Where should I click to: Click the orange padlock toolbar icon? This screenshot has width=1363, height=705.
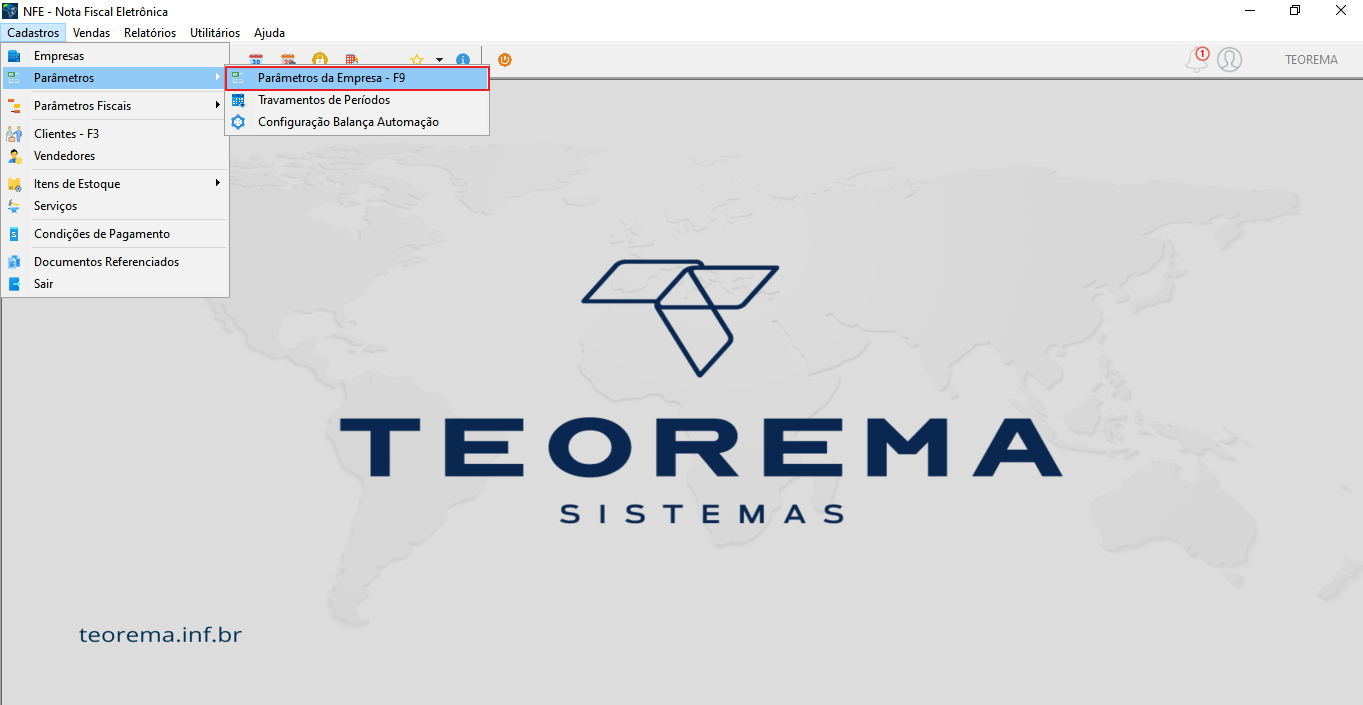click(320, 59)
